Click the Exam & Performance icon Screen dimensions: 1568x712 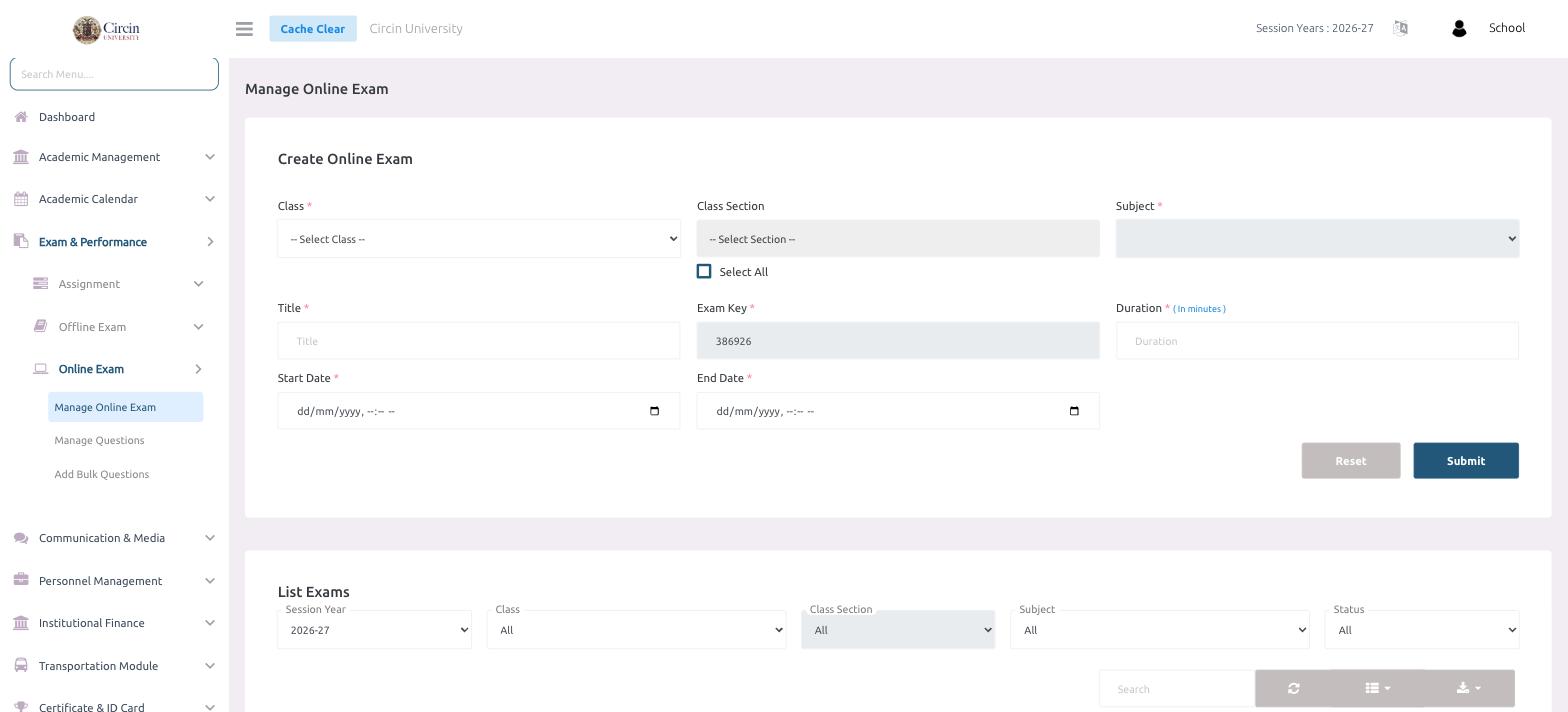(x=21, y=241)
